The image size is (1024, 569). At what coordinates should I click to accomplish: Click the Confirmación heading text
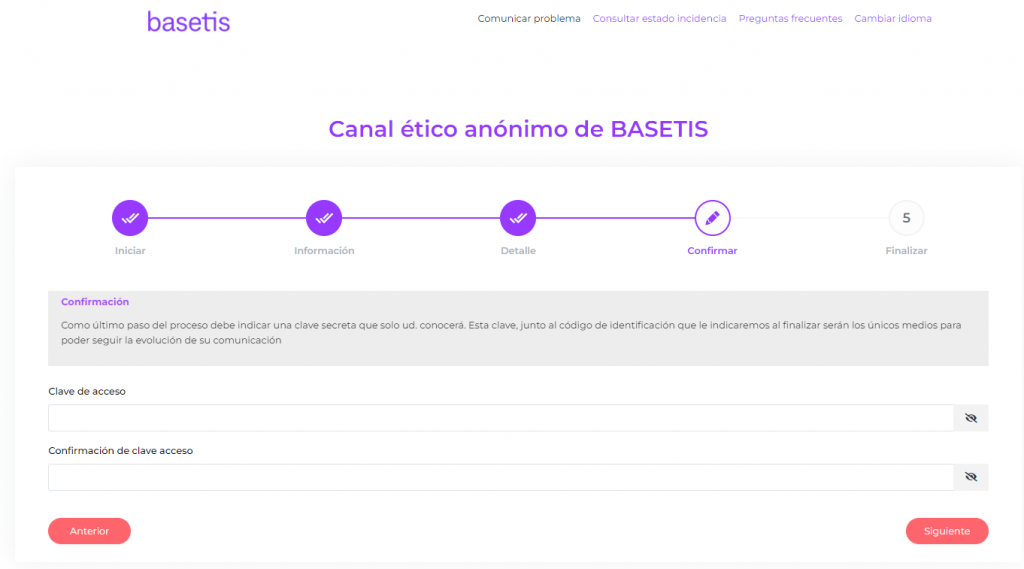coord(95,302)
